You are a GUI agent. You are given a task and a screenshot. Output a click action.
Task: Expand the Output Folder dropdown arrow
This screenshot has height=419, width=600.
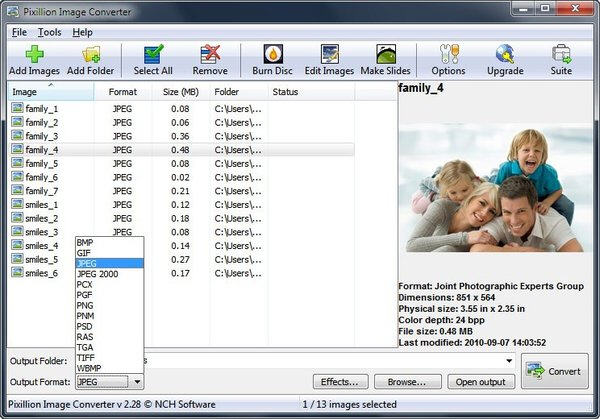pyautogui.click(x=510, y=360)
